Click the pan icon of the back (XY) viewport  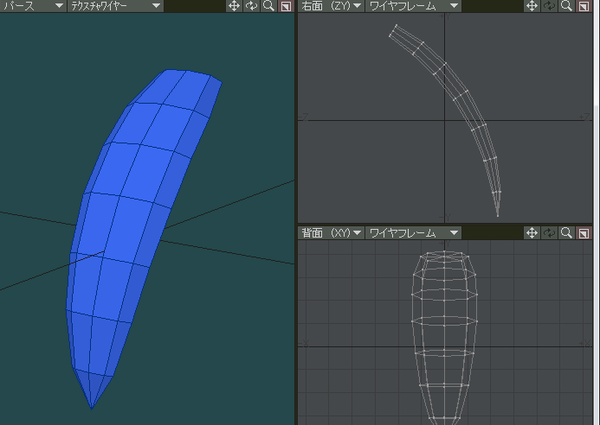point(532,233)
